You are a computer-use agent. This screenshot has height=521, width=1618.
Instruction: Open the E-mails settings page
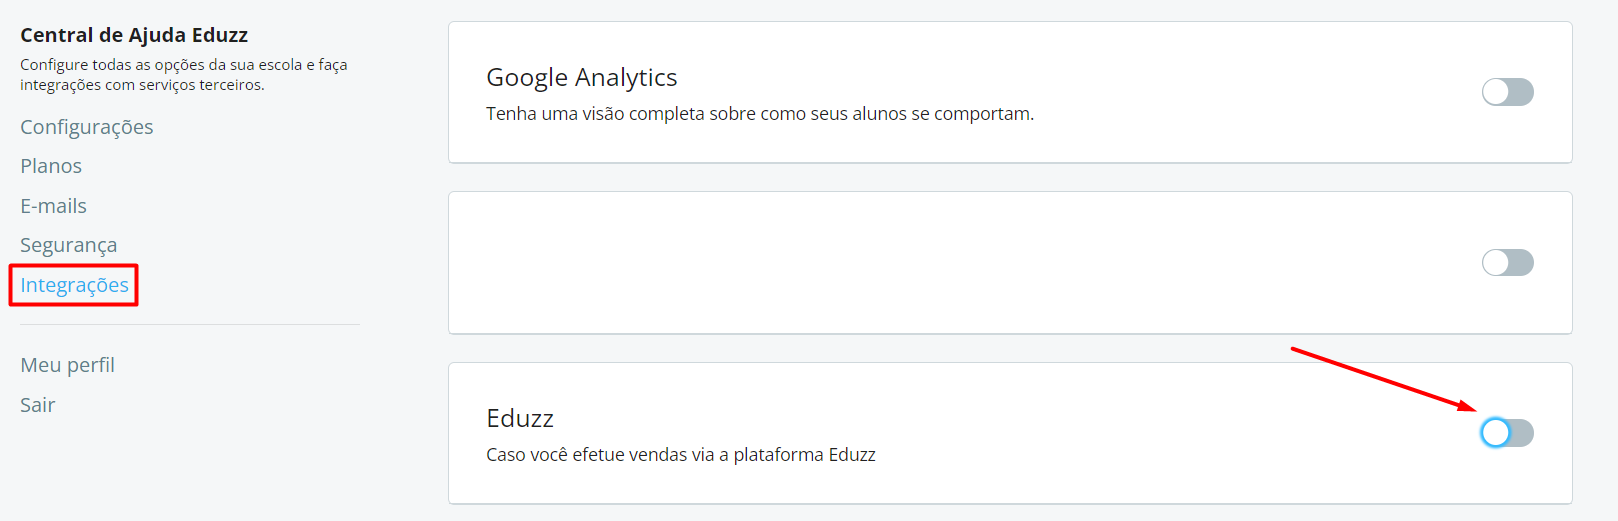point(54,206)
